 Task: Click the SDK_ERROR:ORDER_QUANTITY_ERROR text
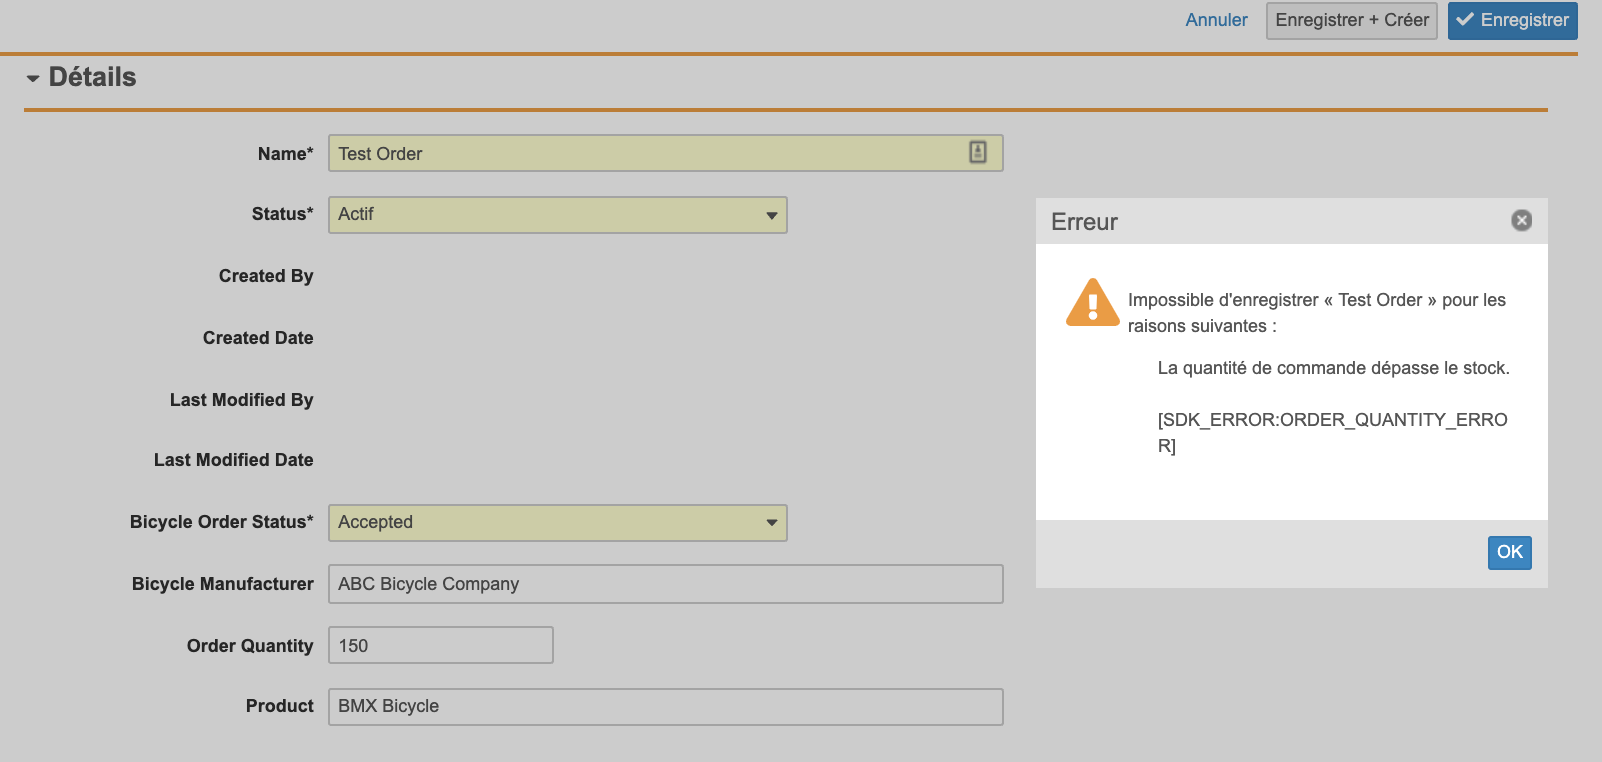pos(1332,432)
